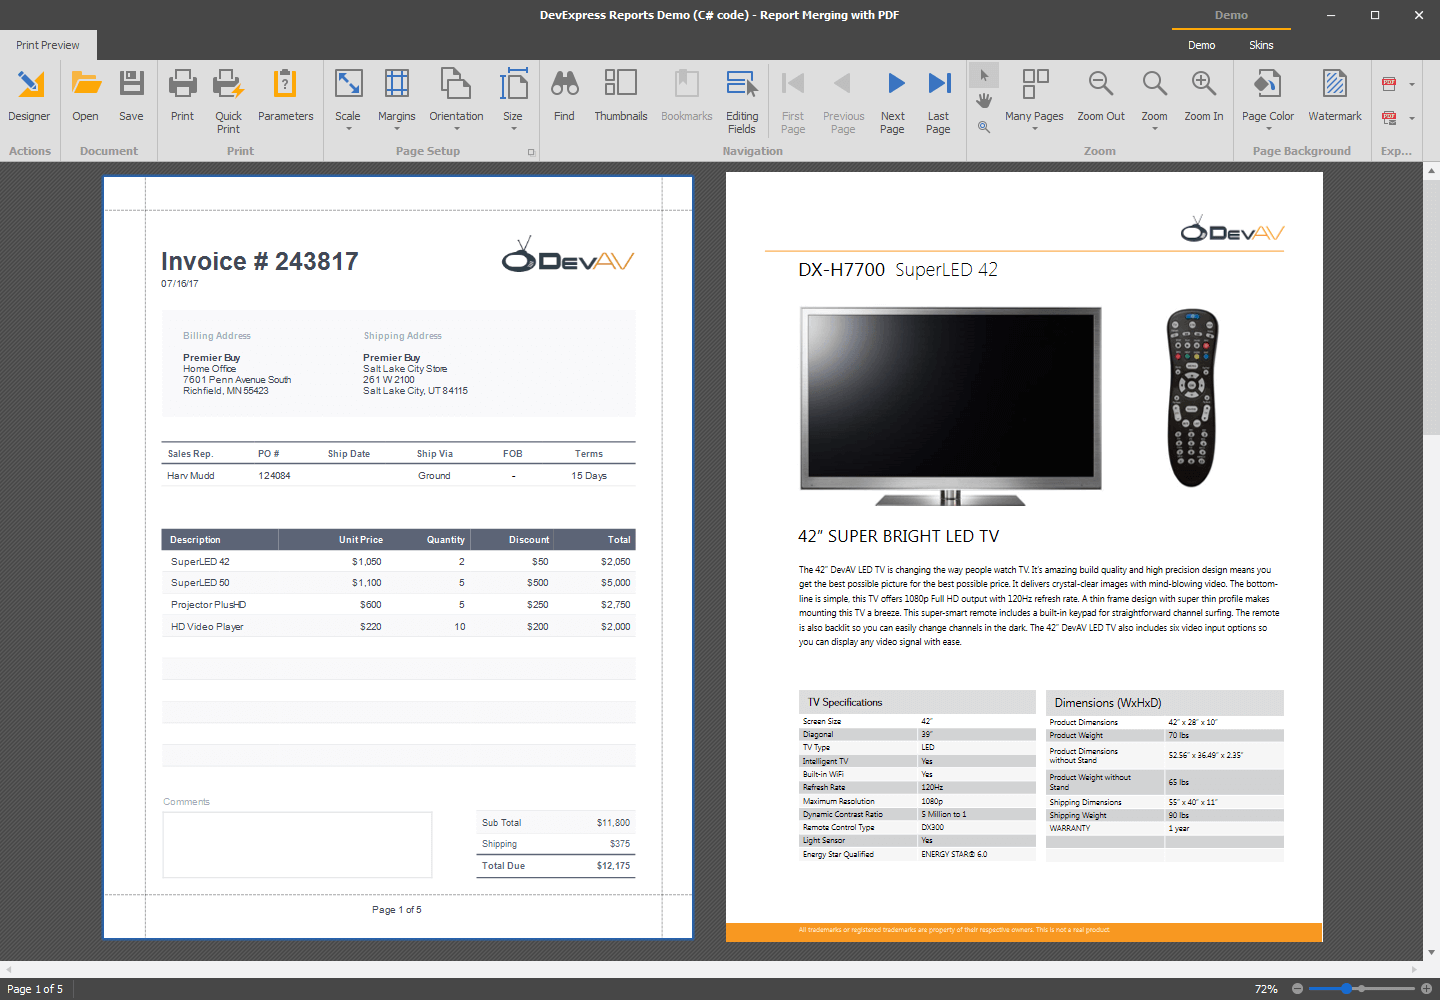1440x1000 pixels.
Task: Toggle the Page Color background fill
Action: pyautogui.click(x=1267, y=96)
